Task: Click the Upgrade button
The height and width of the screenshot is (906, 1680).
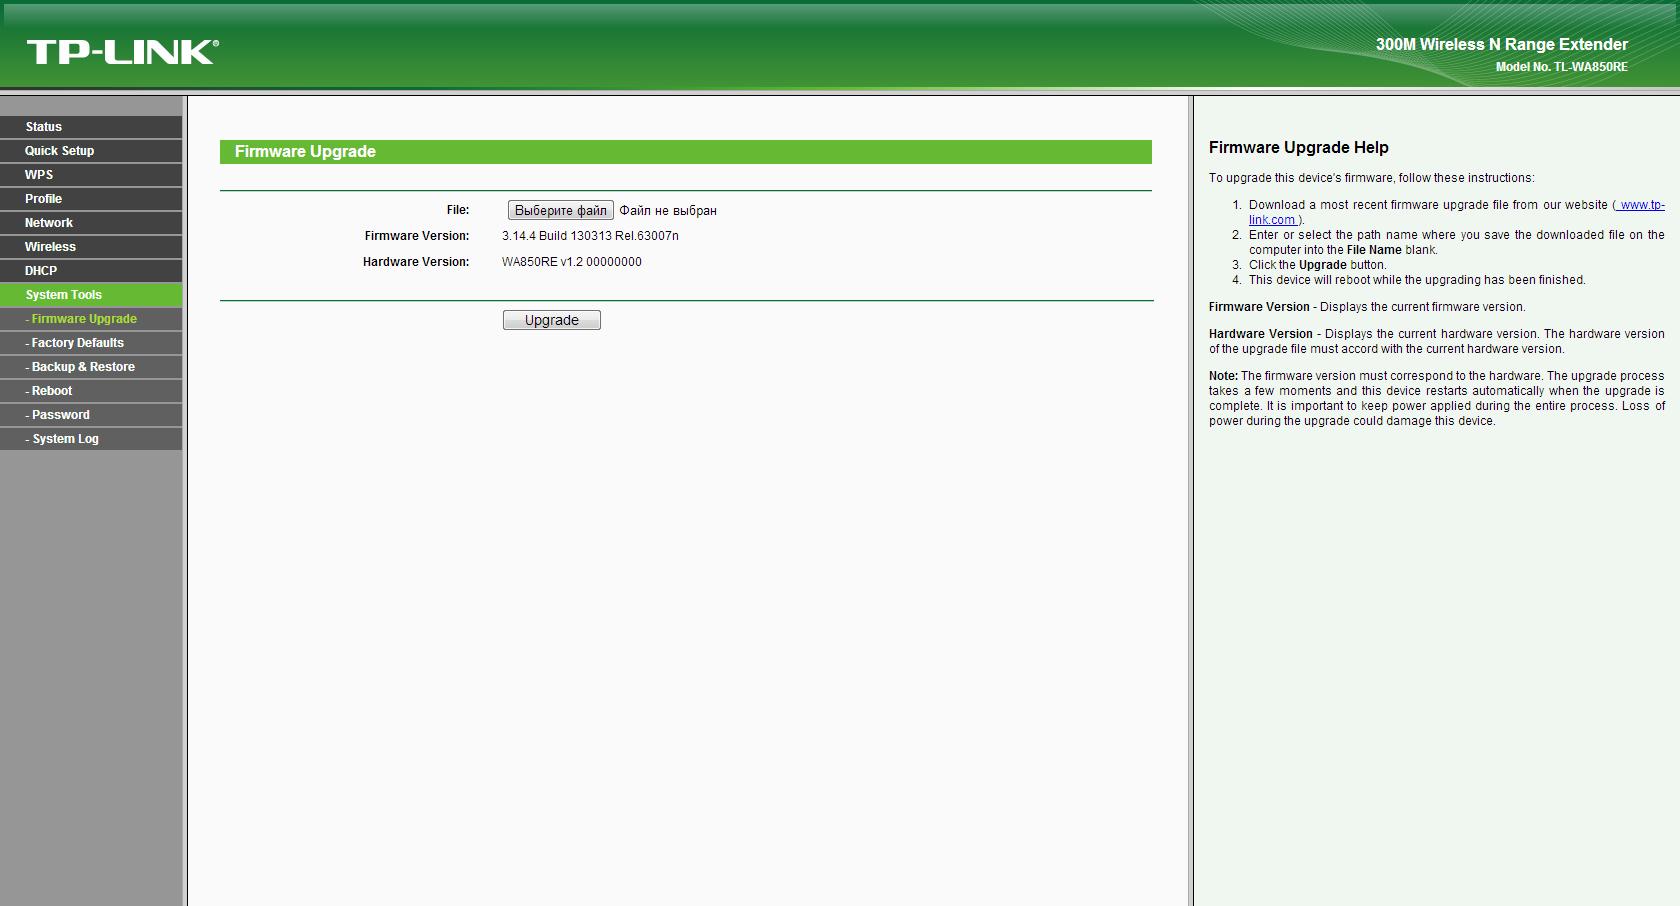Action: click(552, 320)
